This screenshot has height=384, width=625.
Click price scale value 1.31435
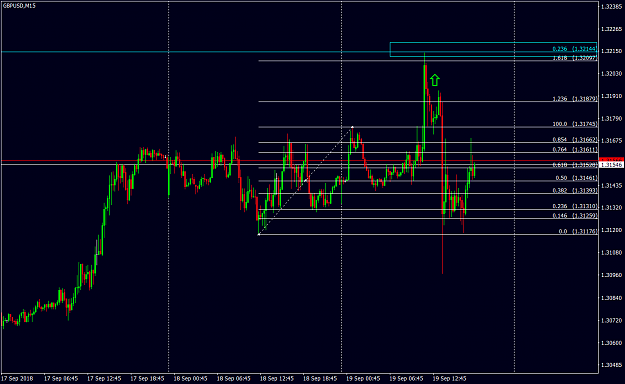611,185
